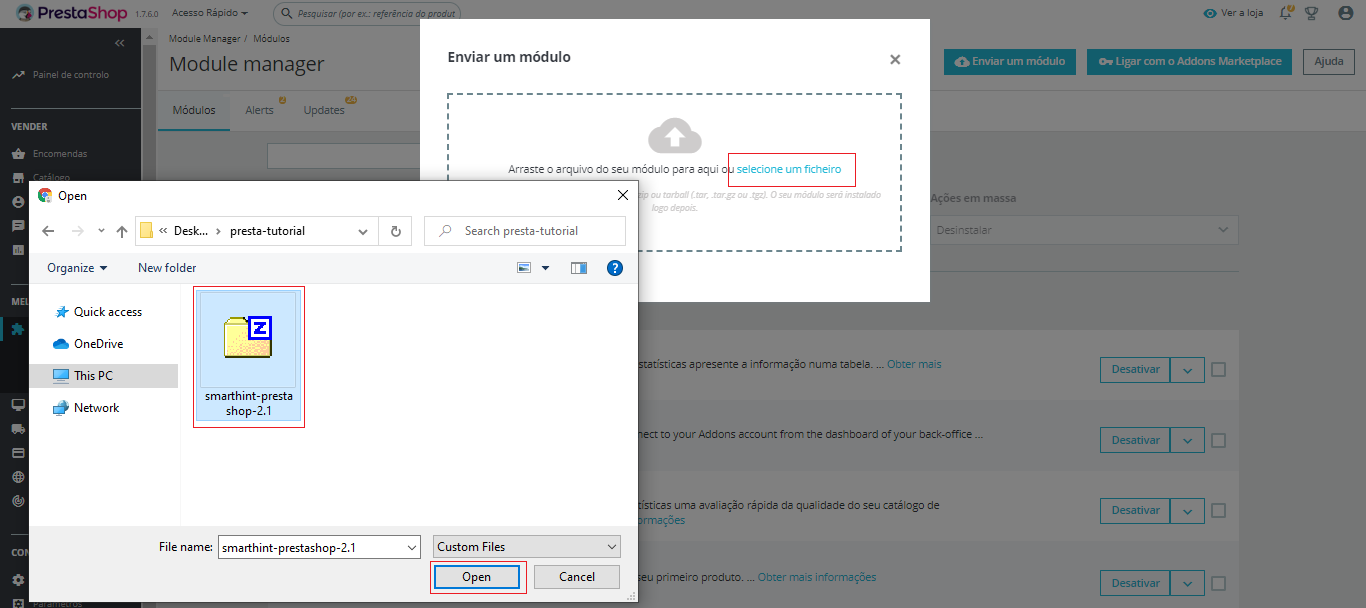Click the blue Help question mark icon
The image size is (1366, 608).
[x=615, y=268]
